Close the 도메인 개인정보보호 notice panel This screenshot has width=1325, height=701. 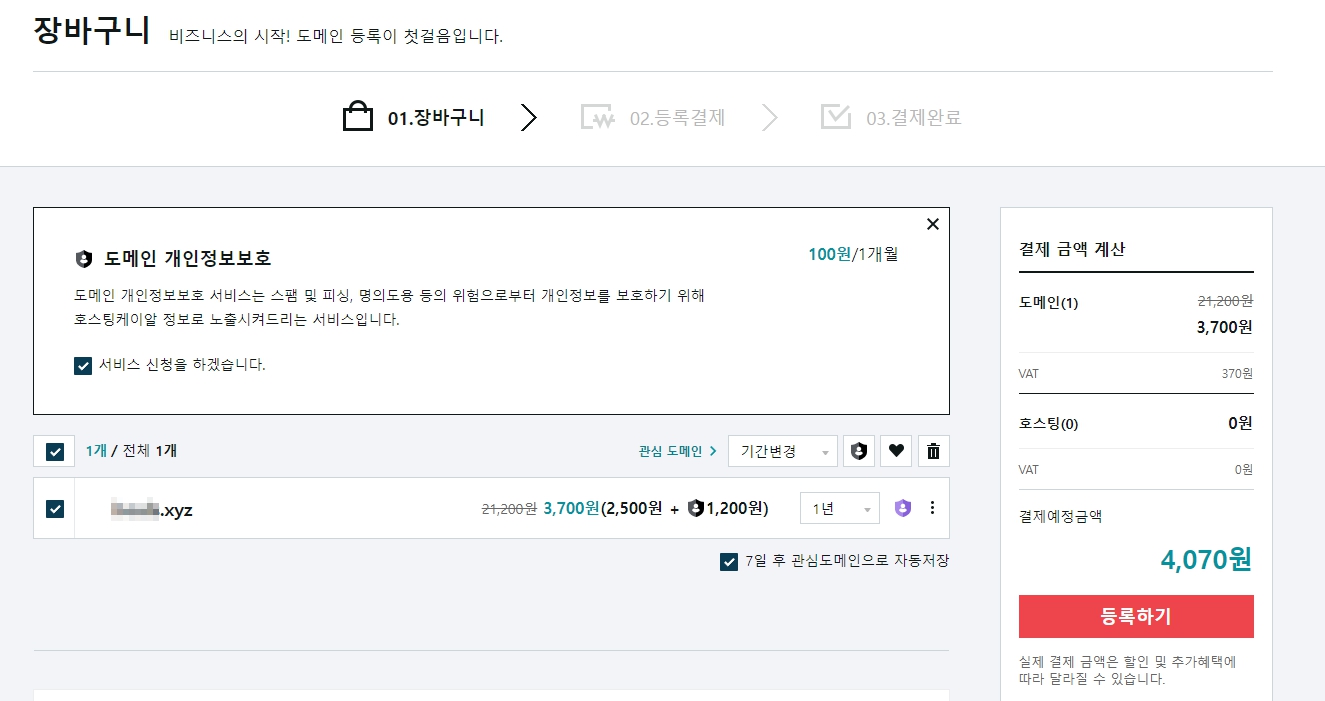[x=932, y=224]
